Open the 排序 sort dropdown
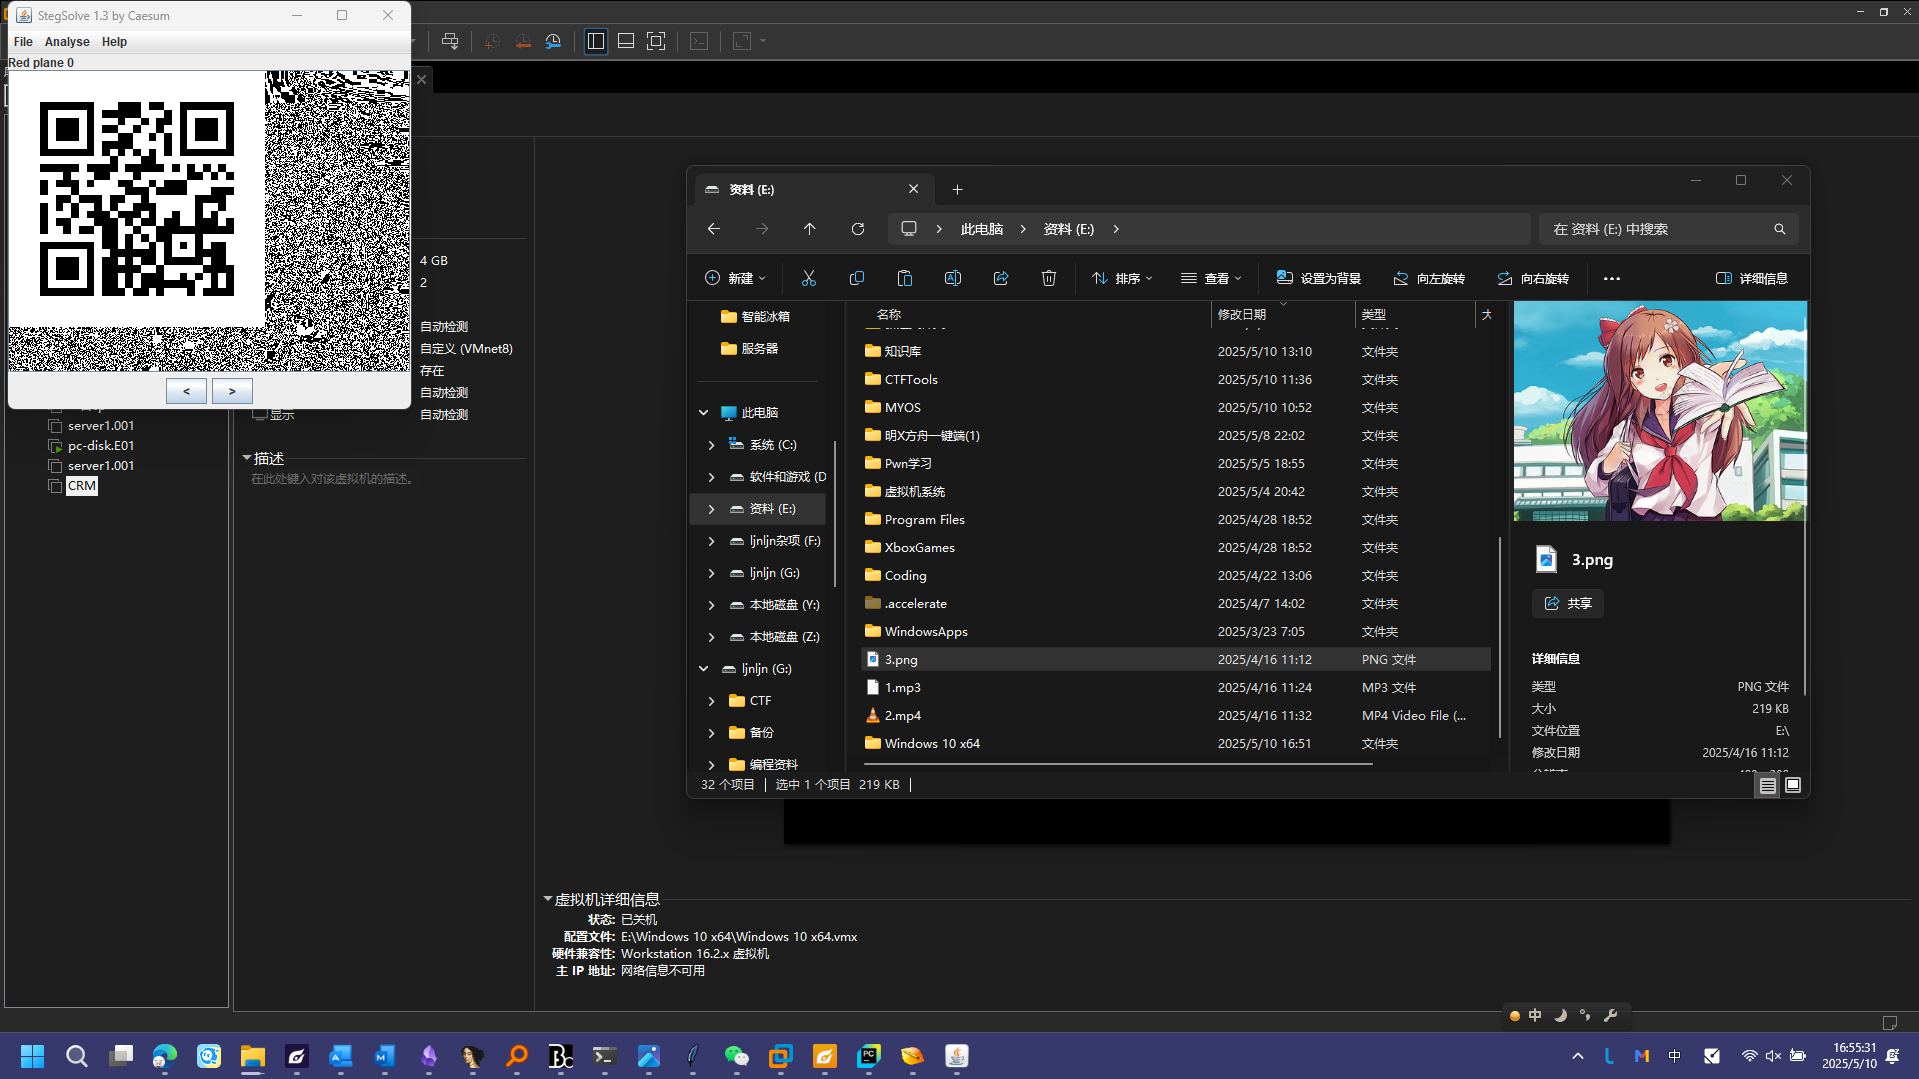 click(1122, 278)
